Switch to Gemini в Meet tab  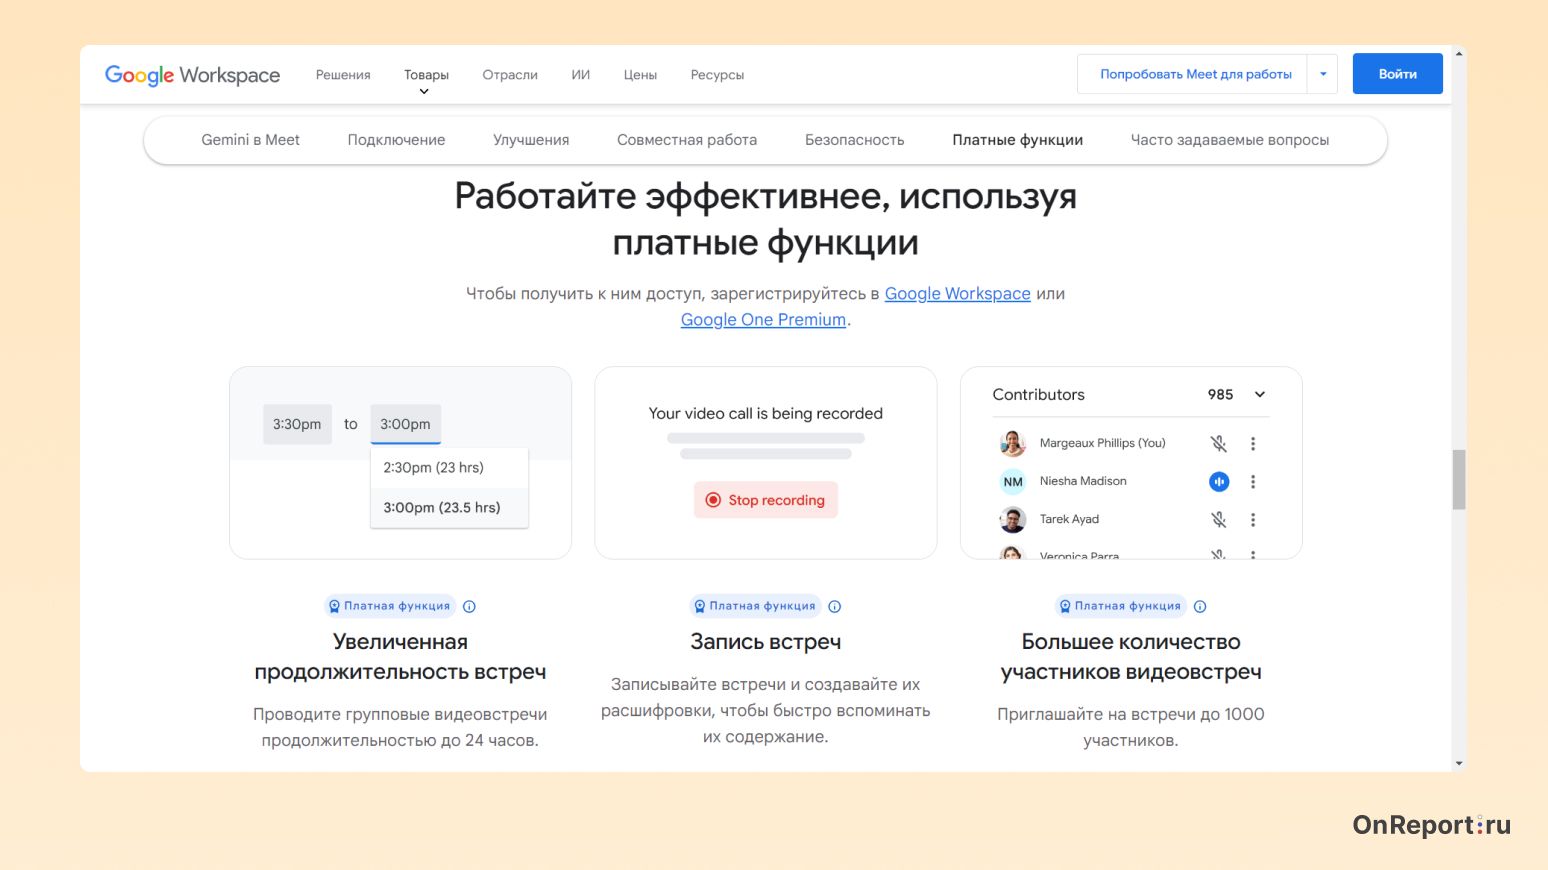coord(251,140)
